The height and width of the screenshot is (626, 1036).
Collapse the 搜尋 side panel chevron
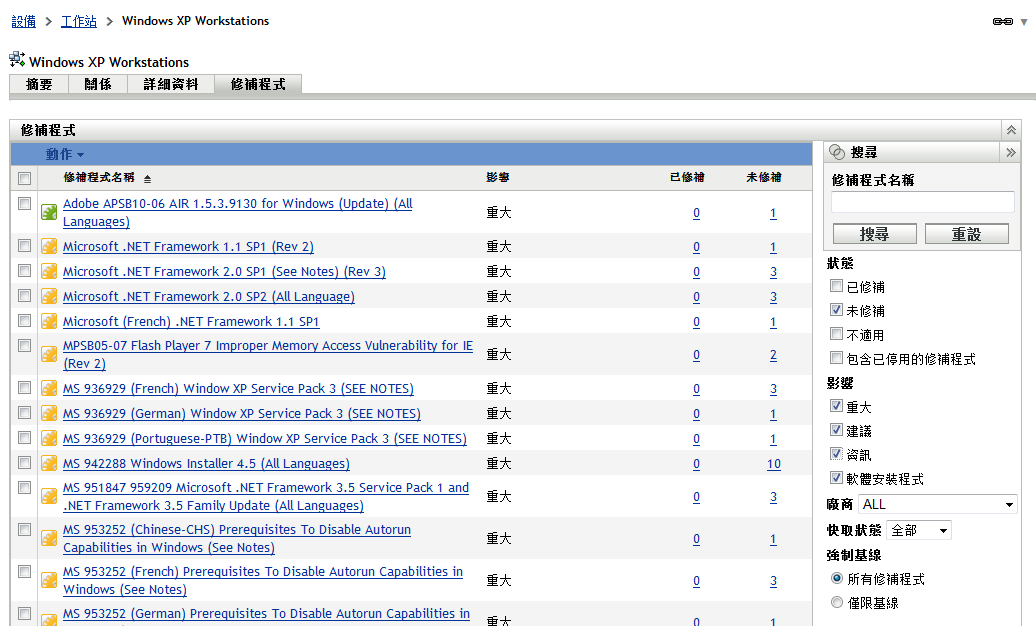point(1010,153)
